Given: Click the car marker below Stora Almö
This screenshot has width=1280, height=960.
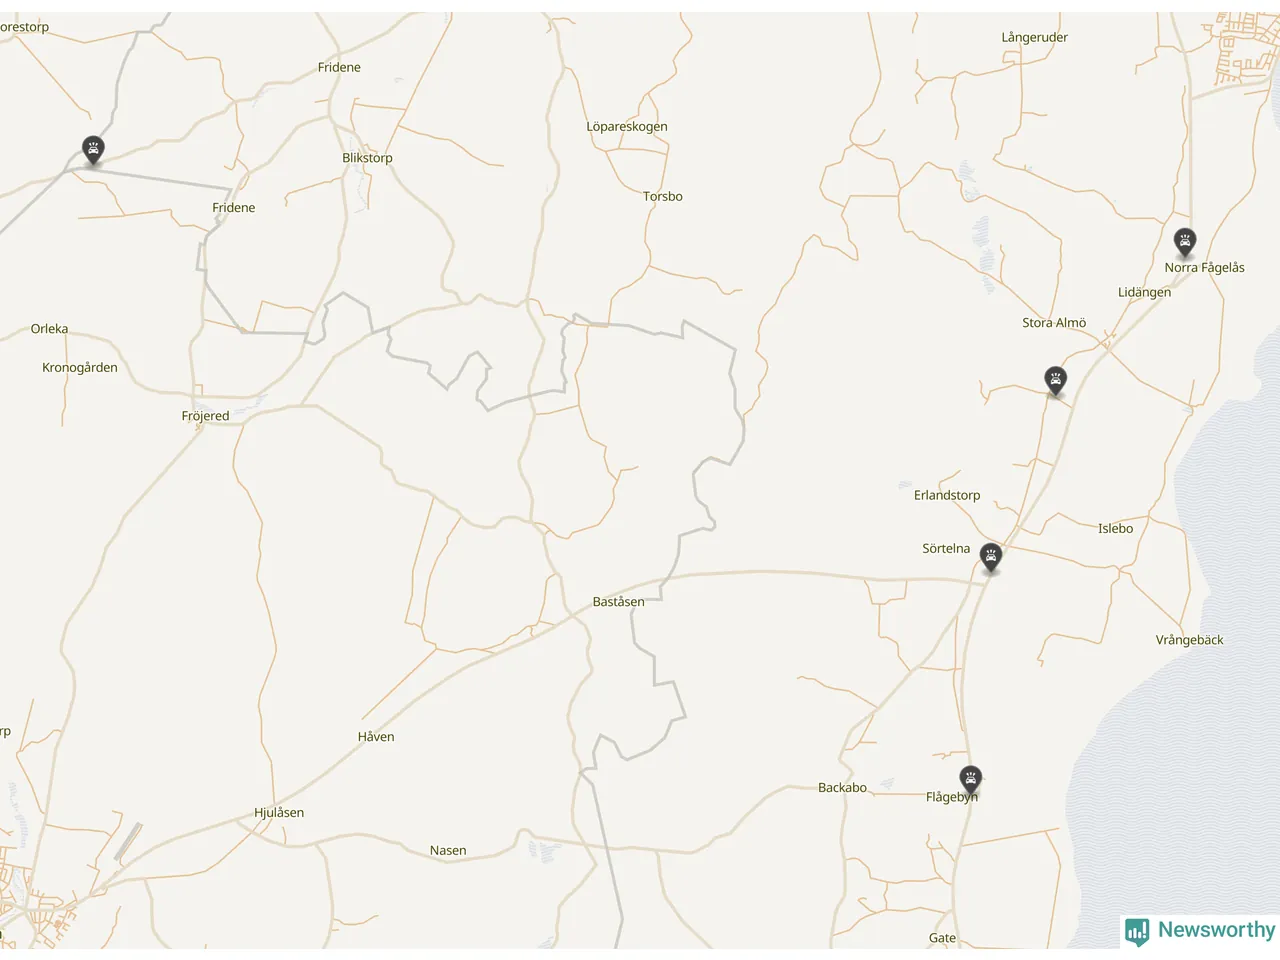Looking at the screenshot, I should [1055, 381].
